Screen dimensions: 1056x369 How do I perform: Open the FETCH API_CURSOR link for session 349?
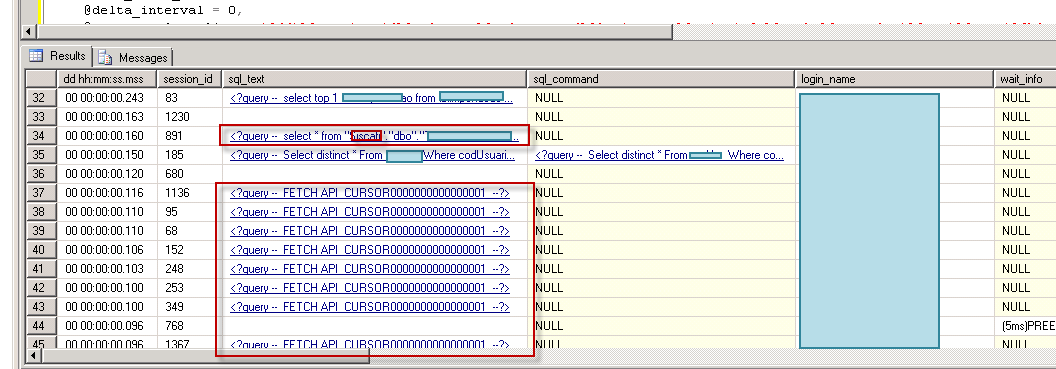370,307
